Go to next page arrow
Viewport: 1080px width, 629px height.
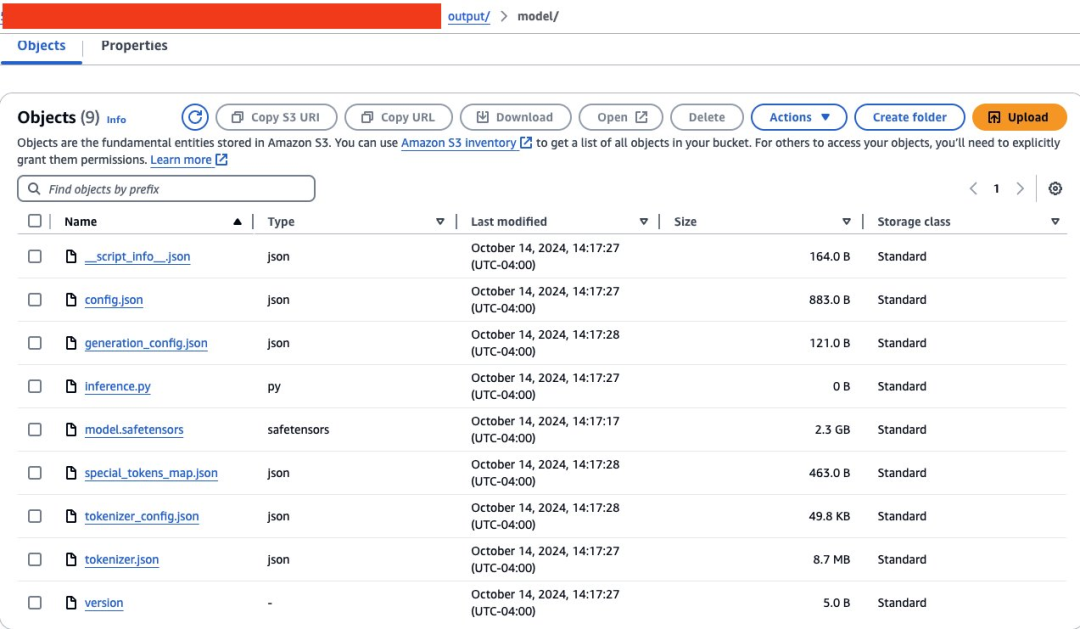[1020, 189]
